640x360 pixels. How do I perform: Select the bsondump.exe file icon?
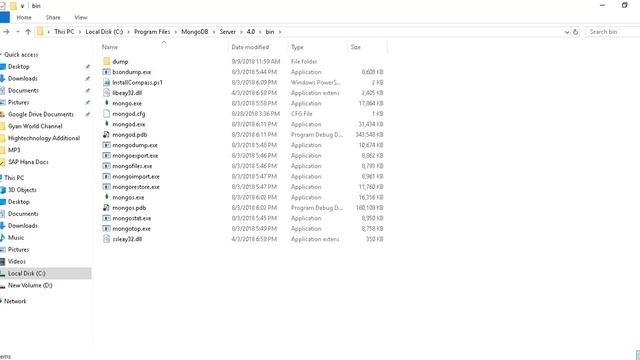107,72
